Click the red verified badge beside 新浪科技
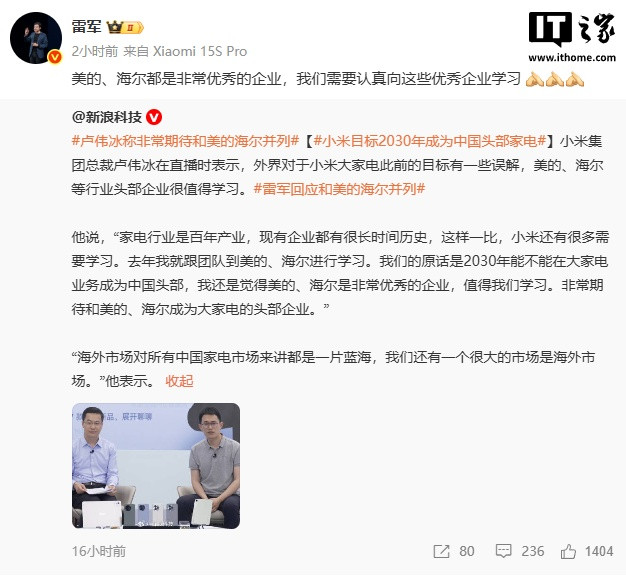Image resolution: width=626 pixels, height=576 pixels. pos(154,117)
